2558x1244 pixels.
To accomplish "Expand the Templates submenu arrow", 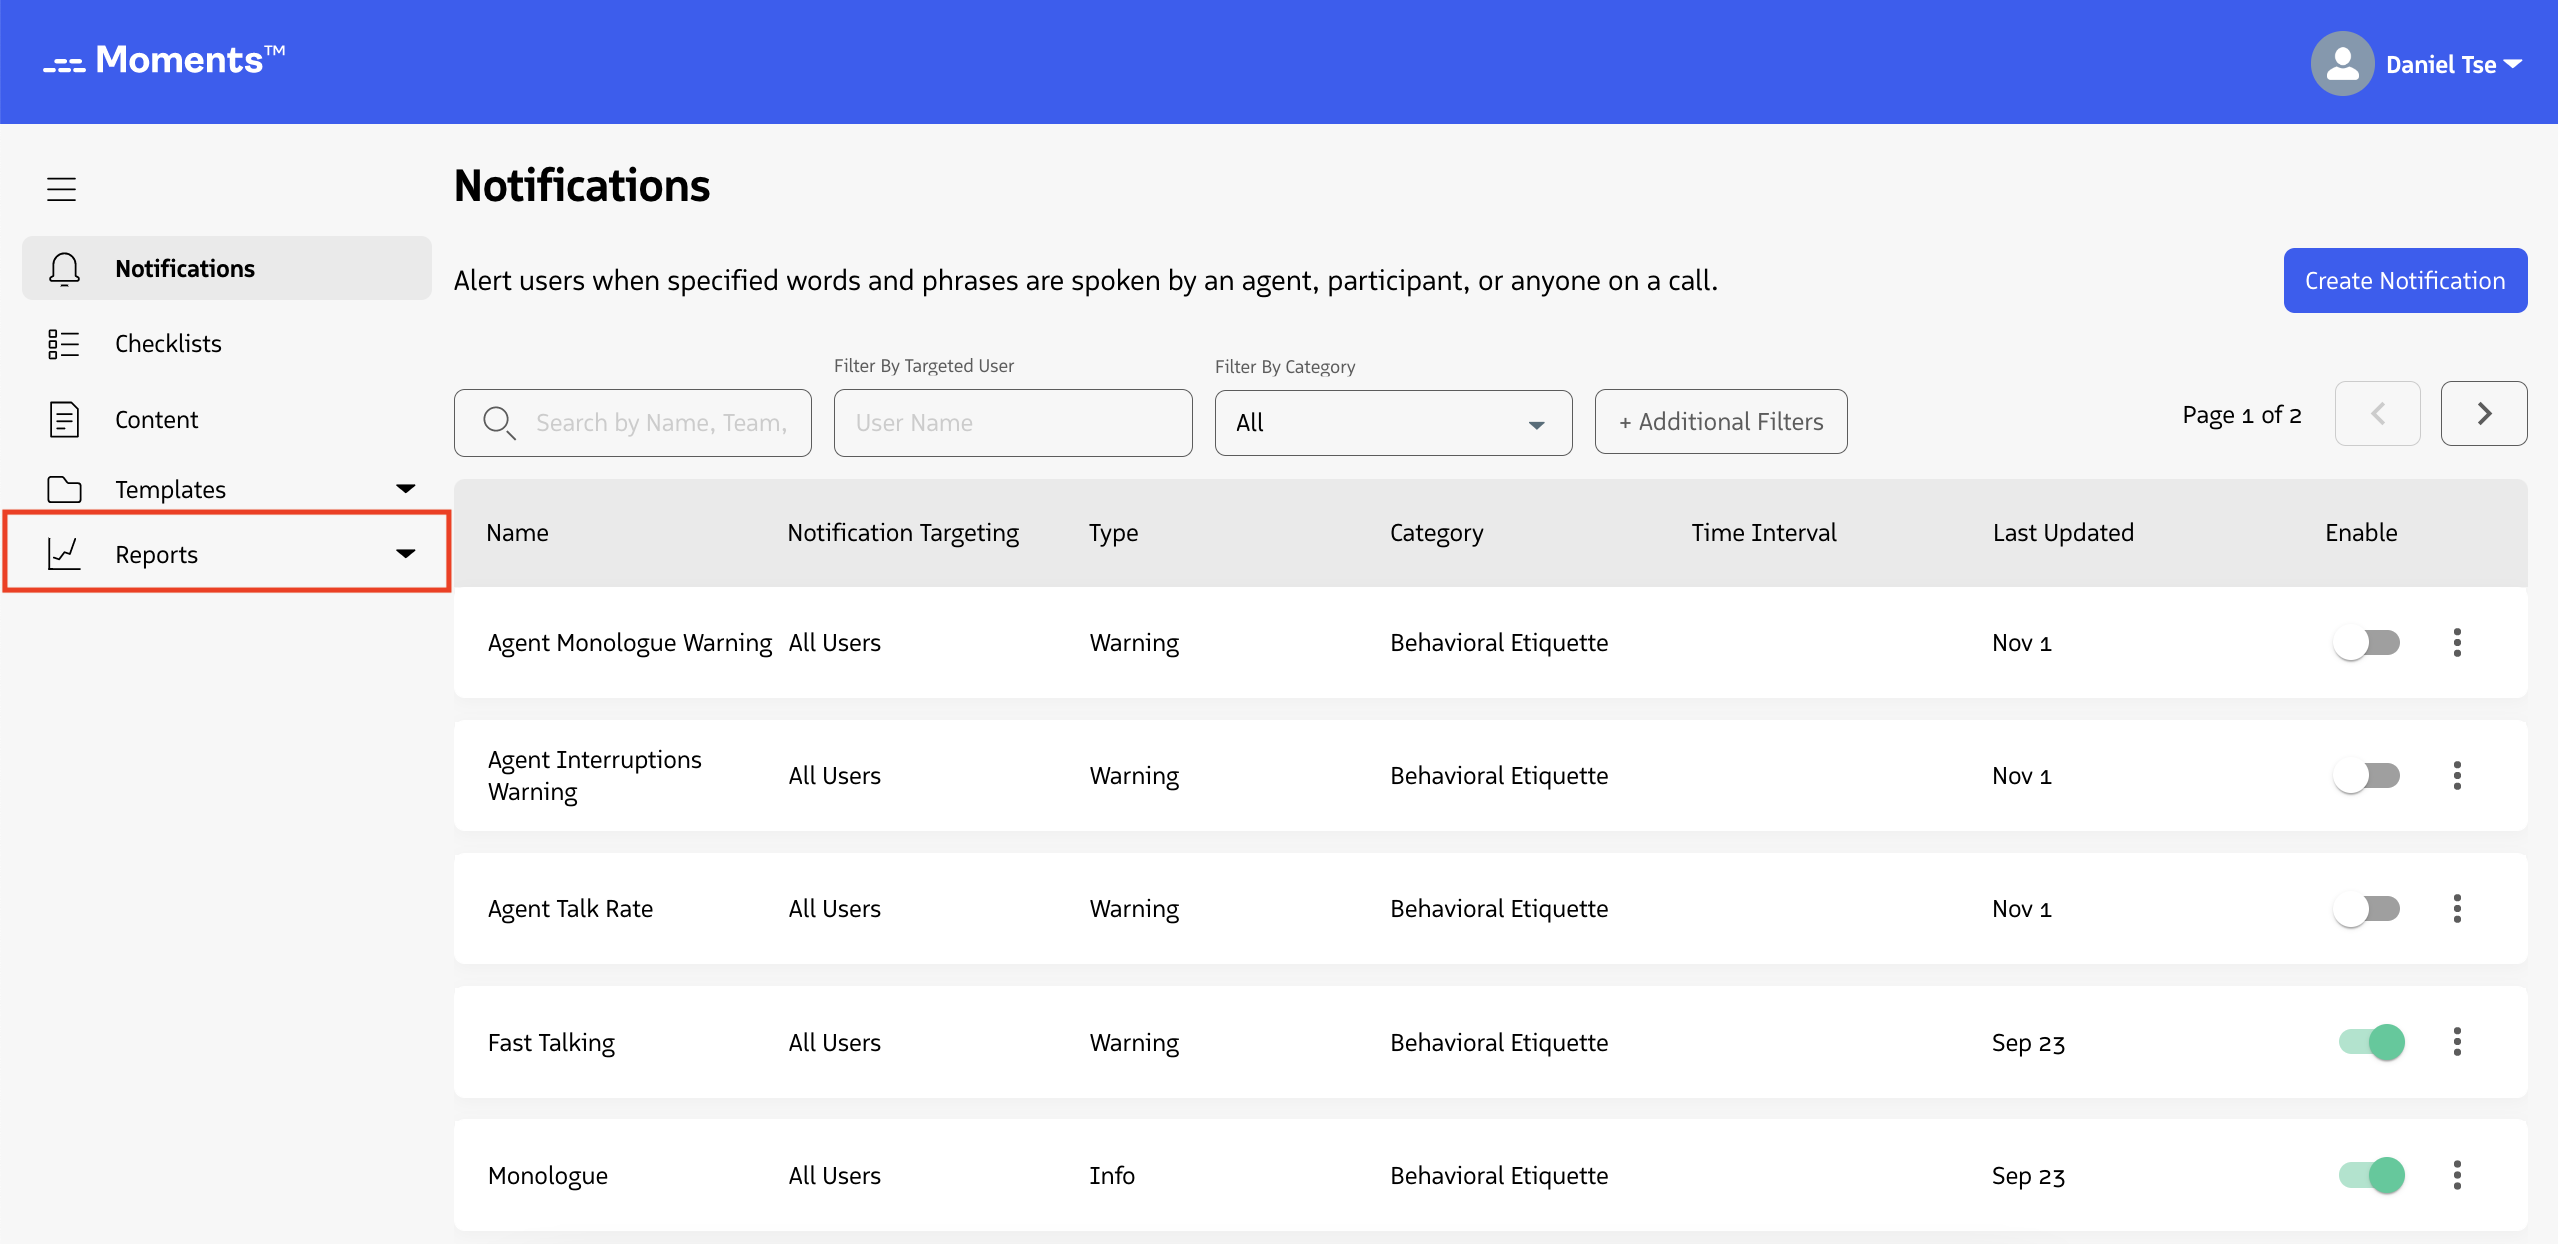I will (x=405, y=489).
